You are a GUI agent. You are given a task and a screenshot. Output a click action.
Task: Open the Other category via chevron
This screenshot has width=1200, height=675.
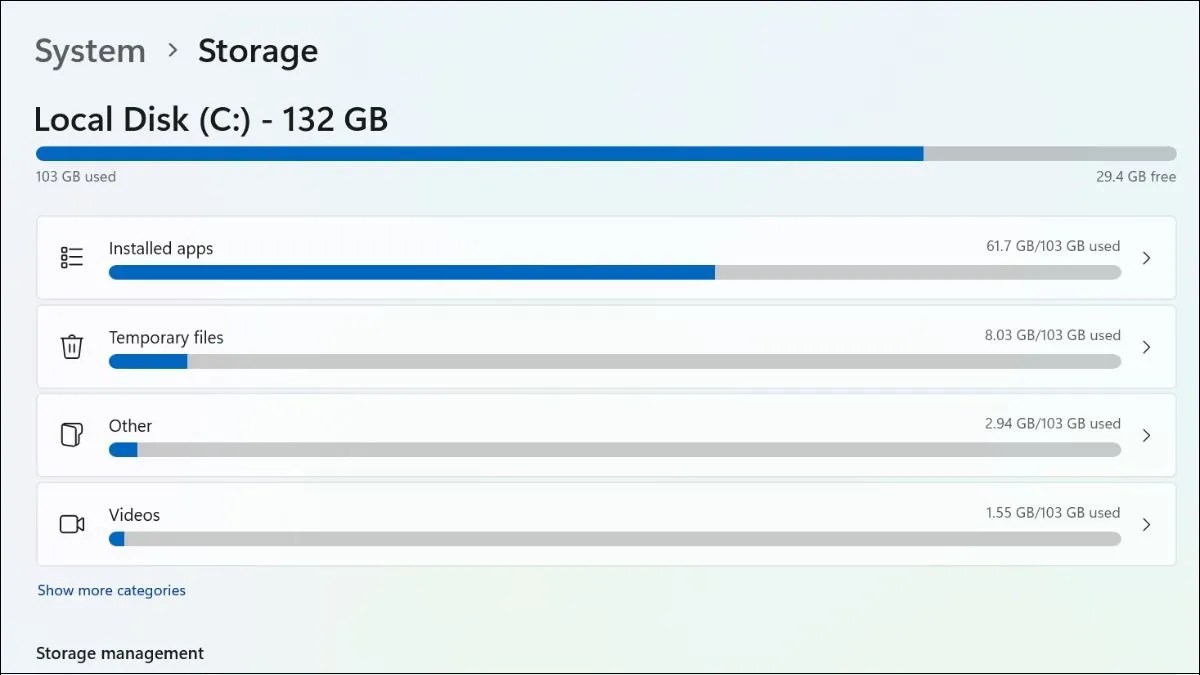tap(1146, 435)
